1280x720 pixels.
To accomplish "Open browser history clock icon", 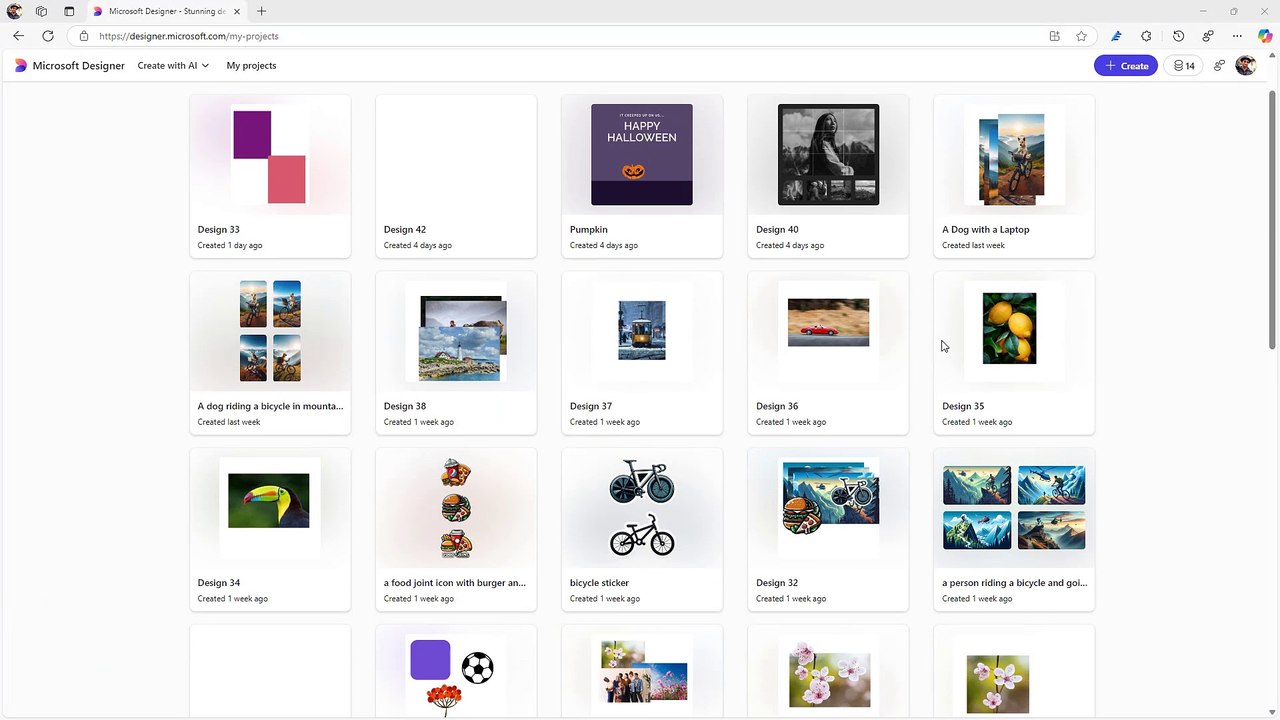I will click(1178, 36).
